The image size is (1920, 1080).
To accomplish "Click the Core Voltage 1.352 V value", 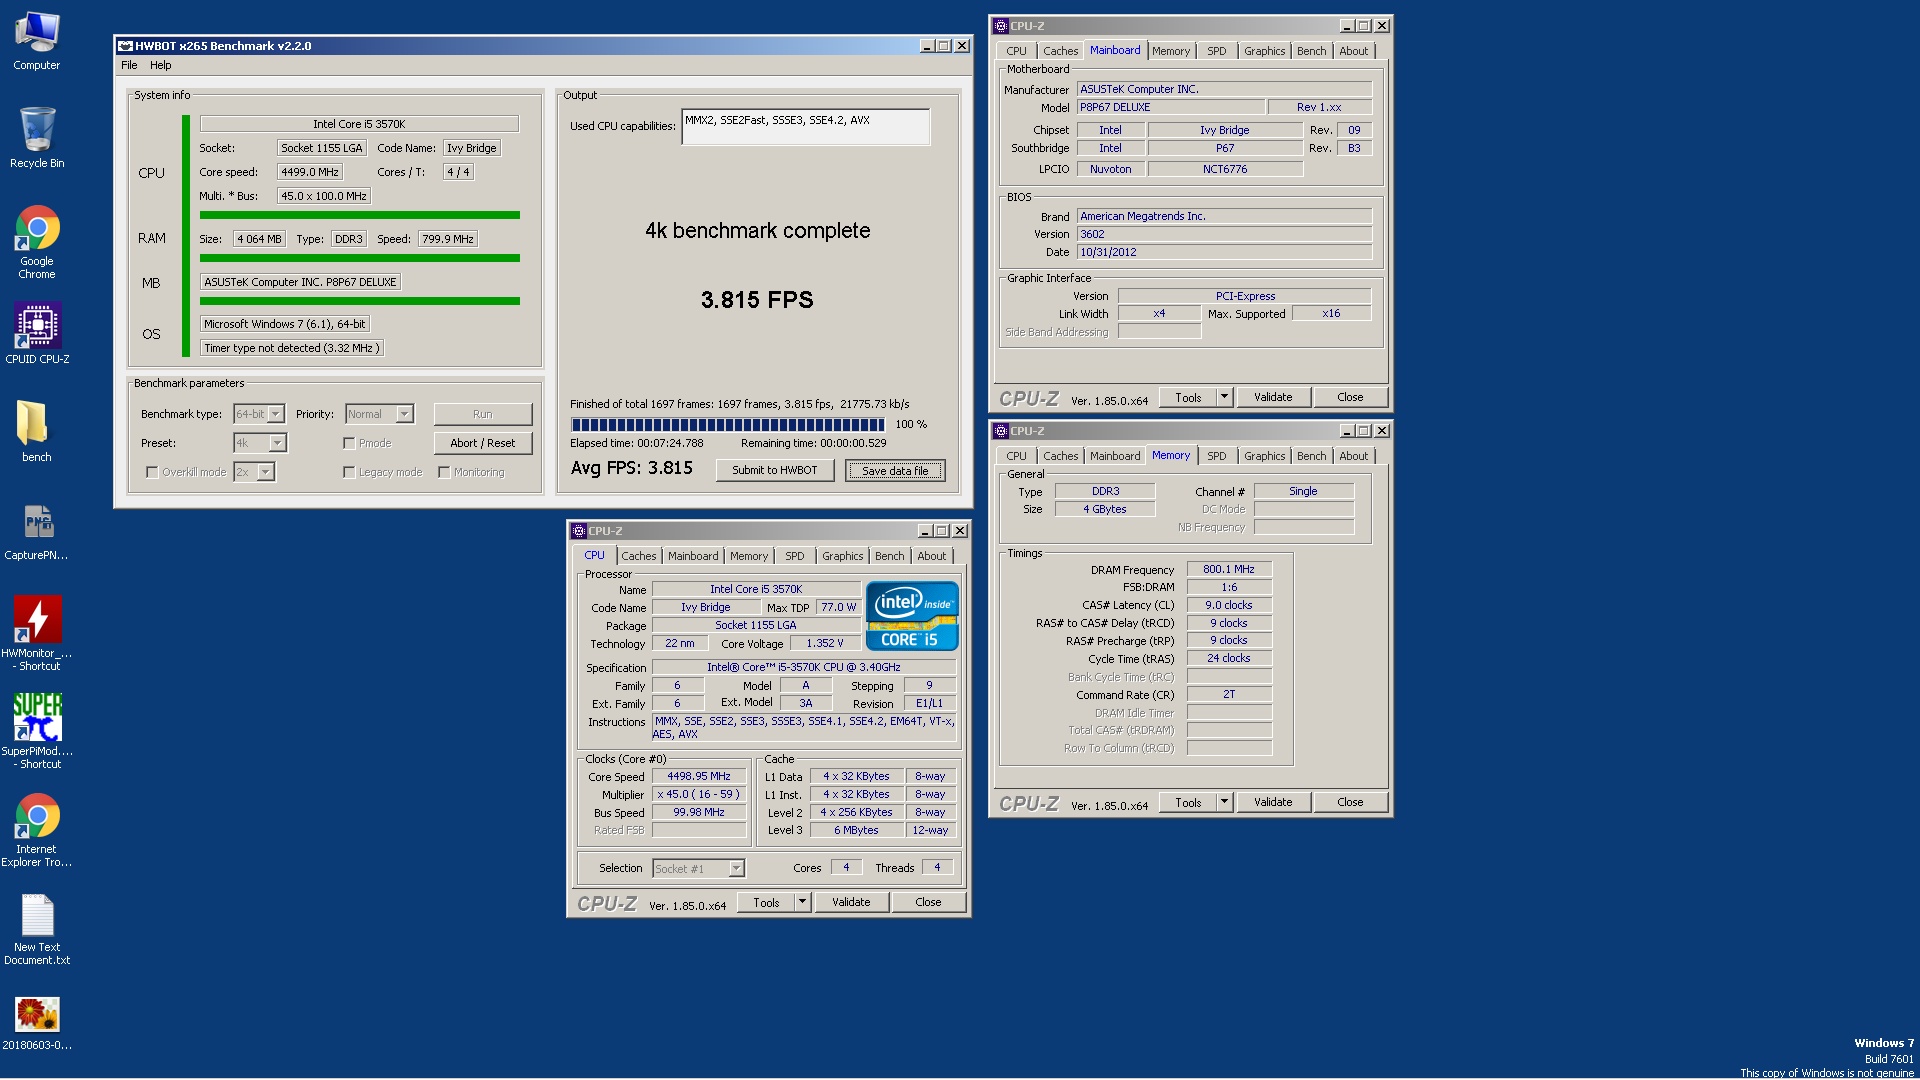I will point(825,643).
